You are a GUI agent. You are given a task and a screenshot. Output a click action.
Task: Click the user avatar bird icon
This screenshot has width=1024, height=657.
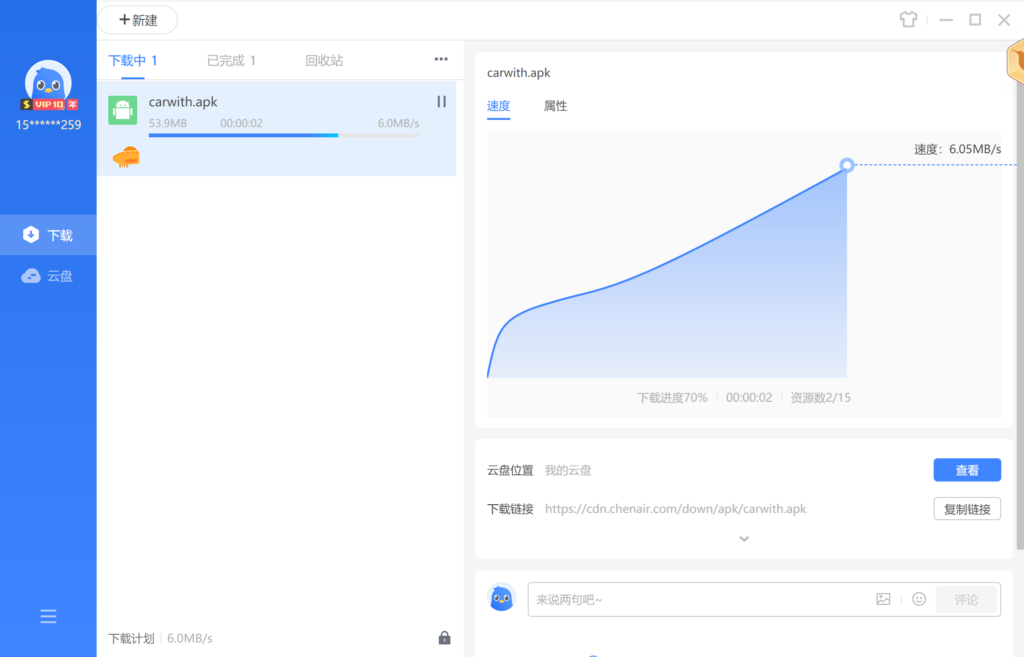[48, 83]
